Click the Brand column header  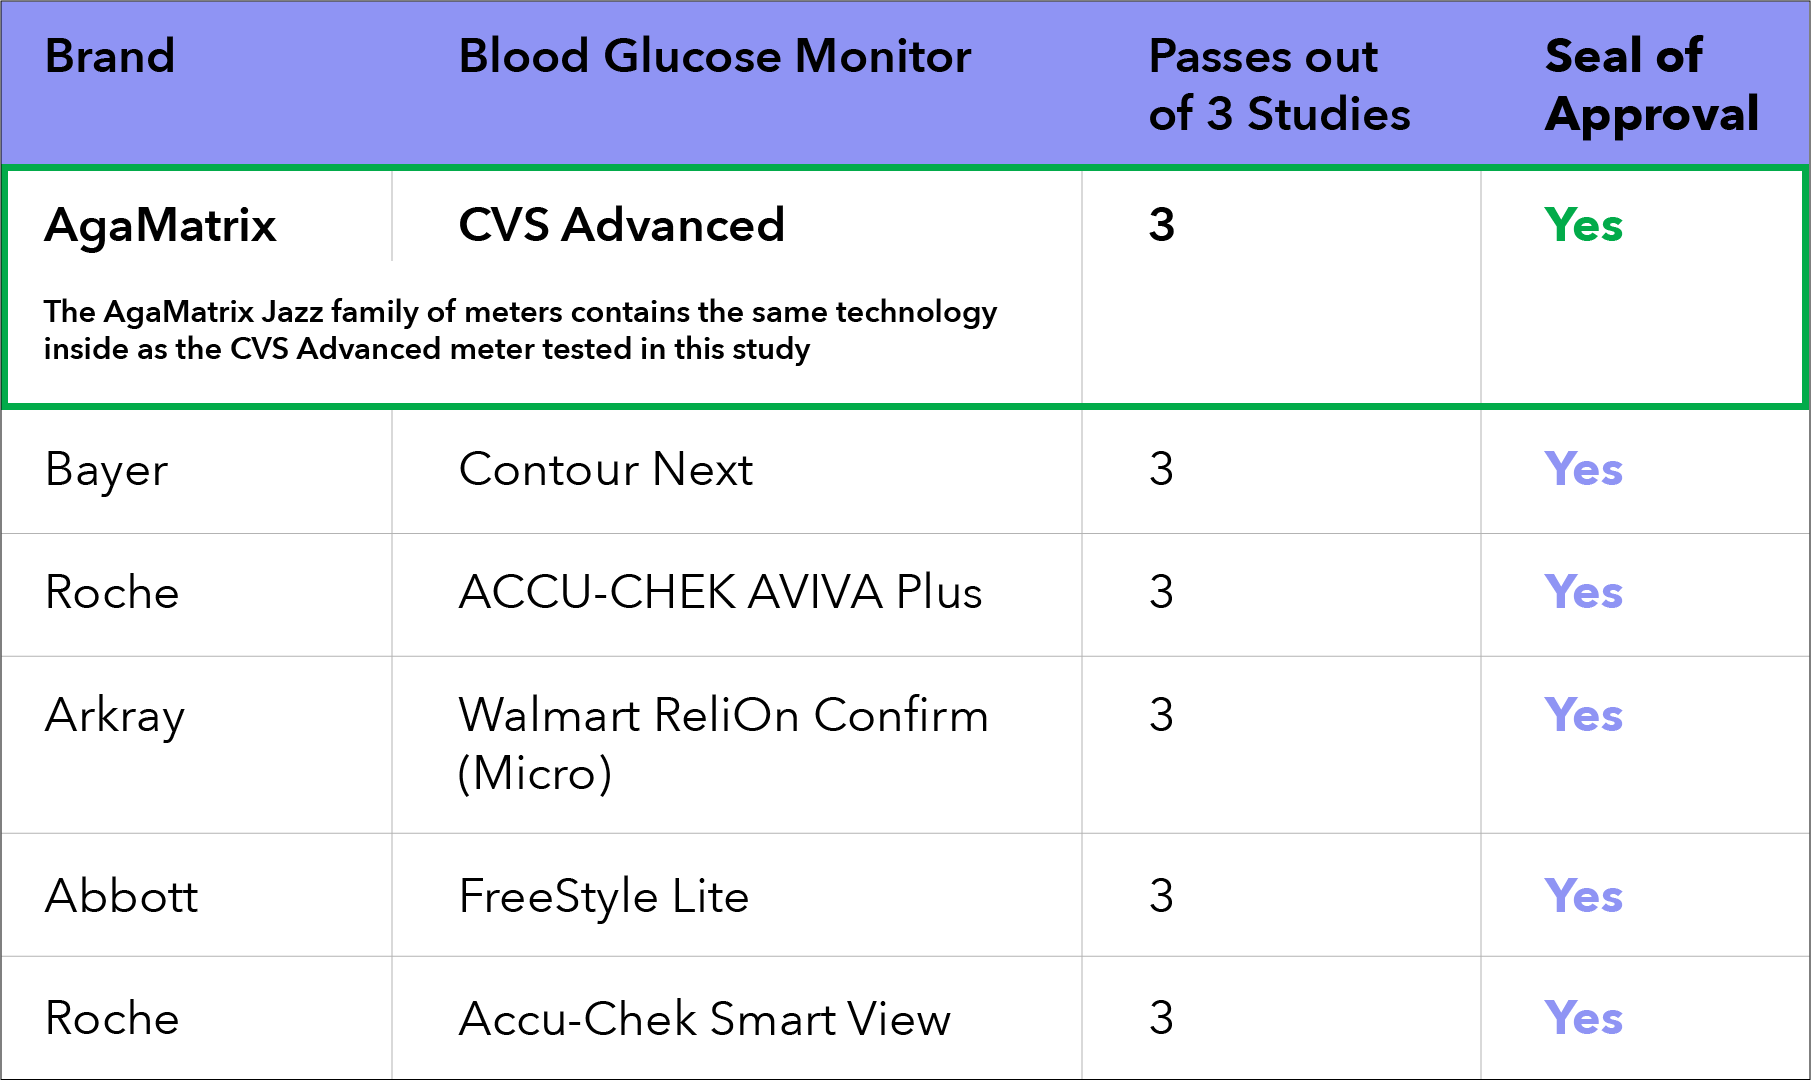[110, 56]
